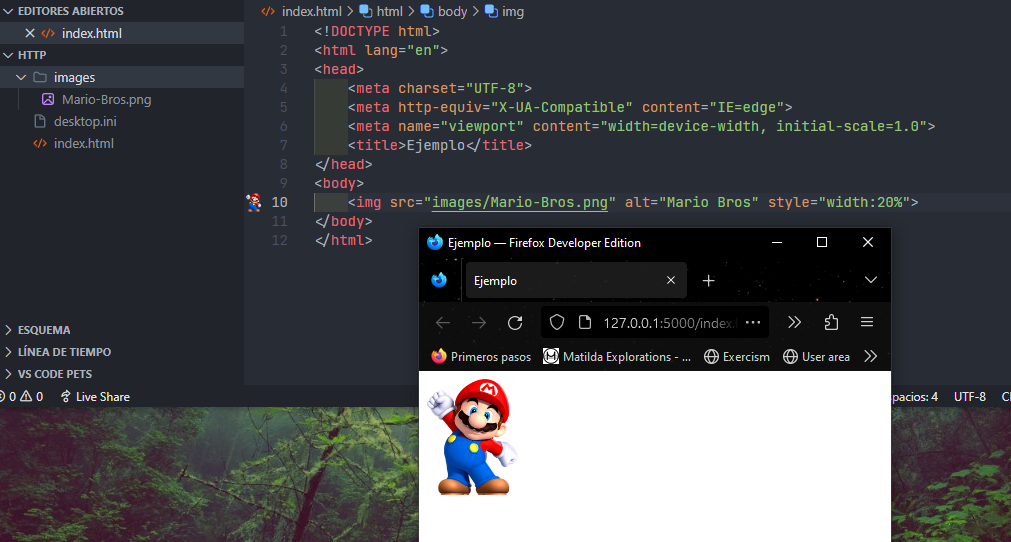Open the Firefox extensions button

[x=831, y=322]
